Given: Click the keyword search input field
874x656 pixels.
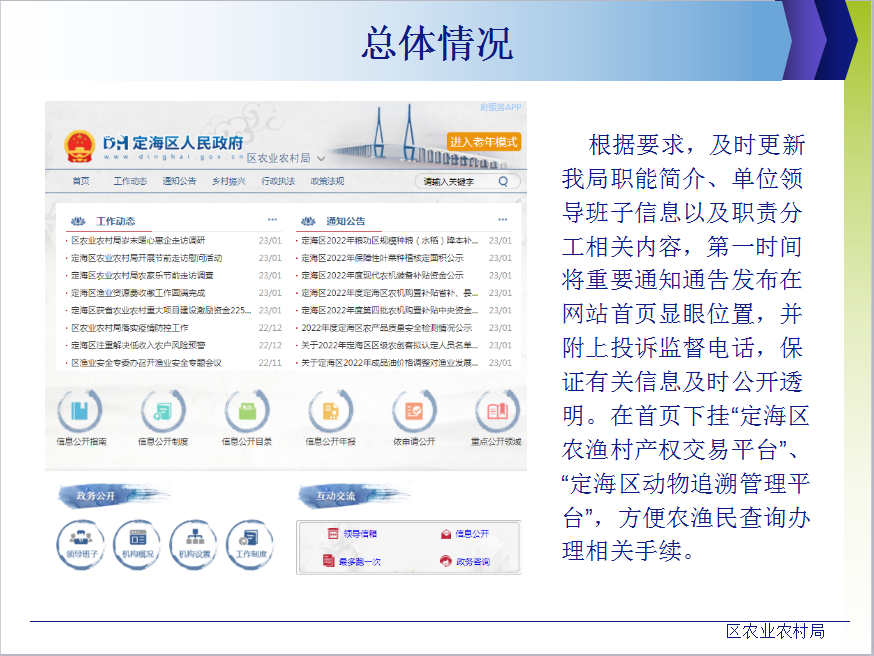Looking at the screenshot, I should pyautogui.click(x=455, y=182).
